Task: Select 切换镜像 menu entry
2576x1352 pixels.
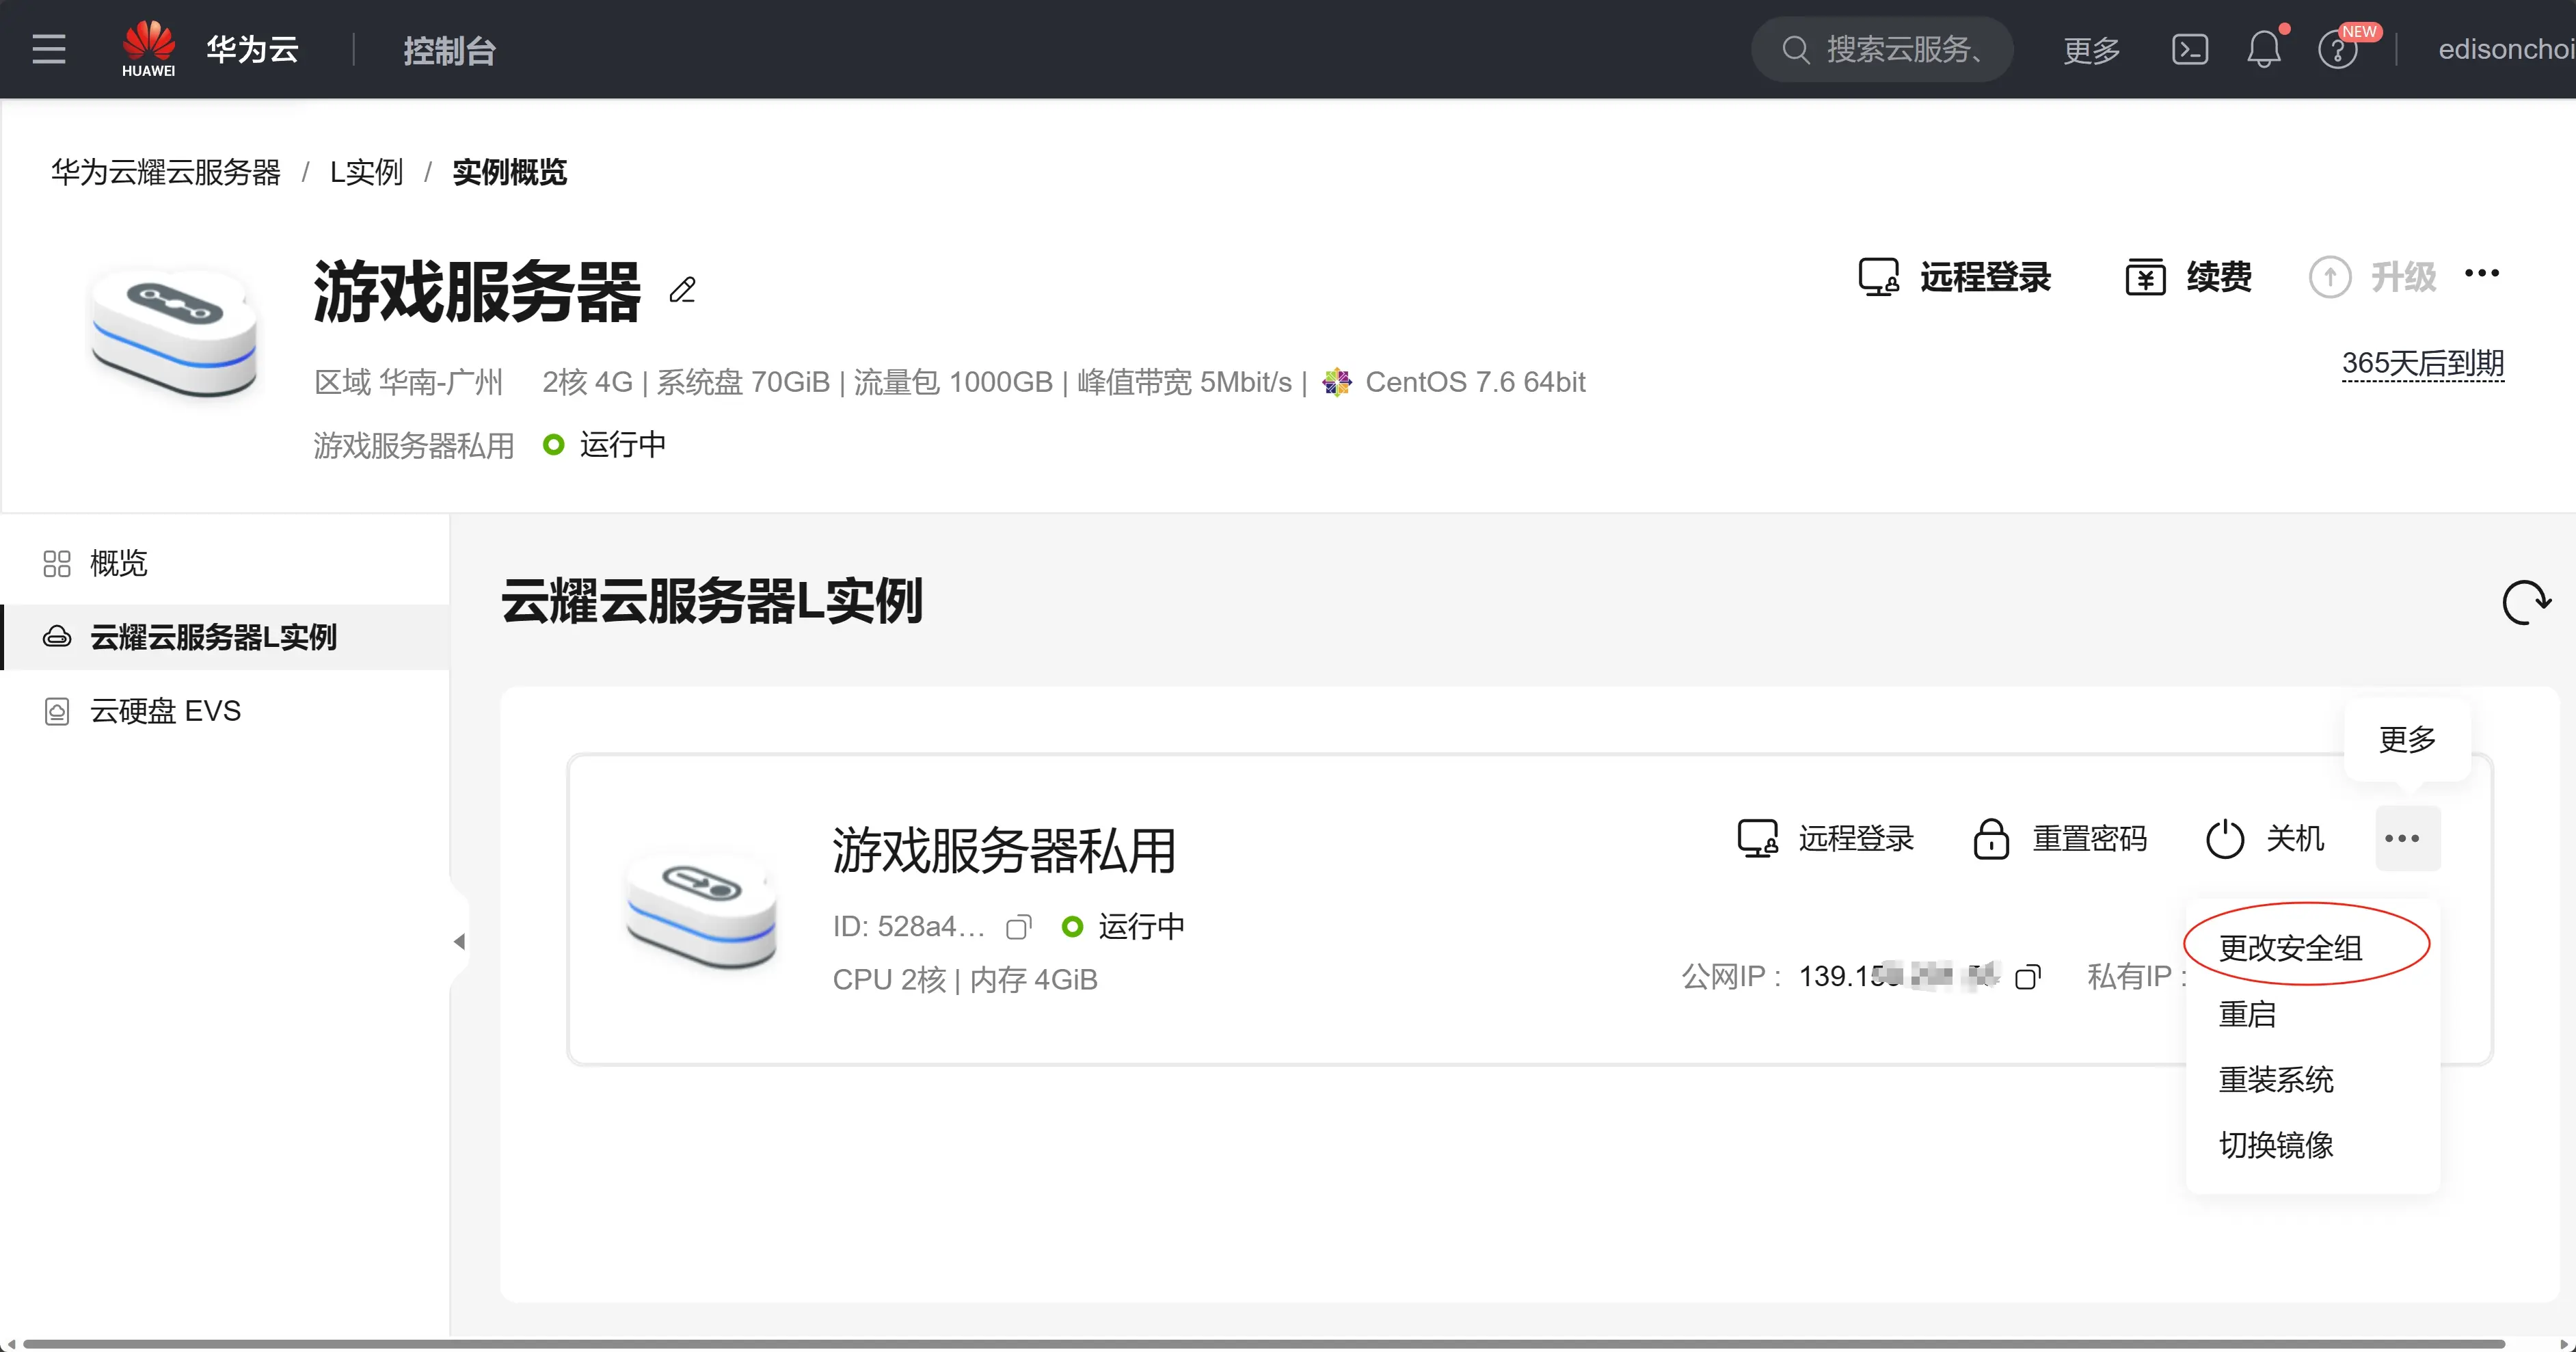Action: [2275, 1144]
